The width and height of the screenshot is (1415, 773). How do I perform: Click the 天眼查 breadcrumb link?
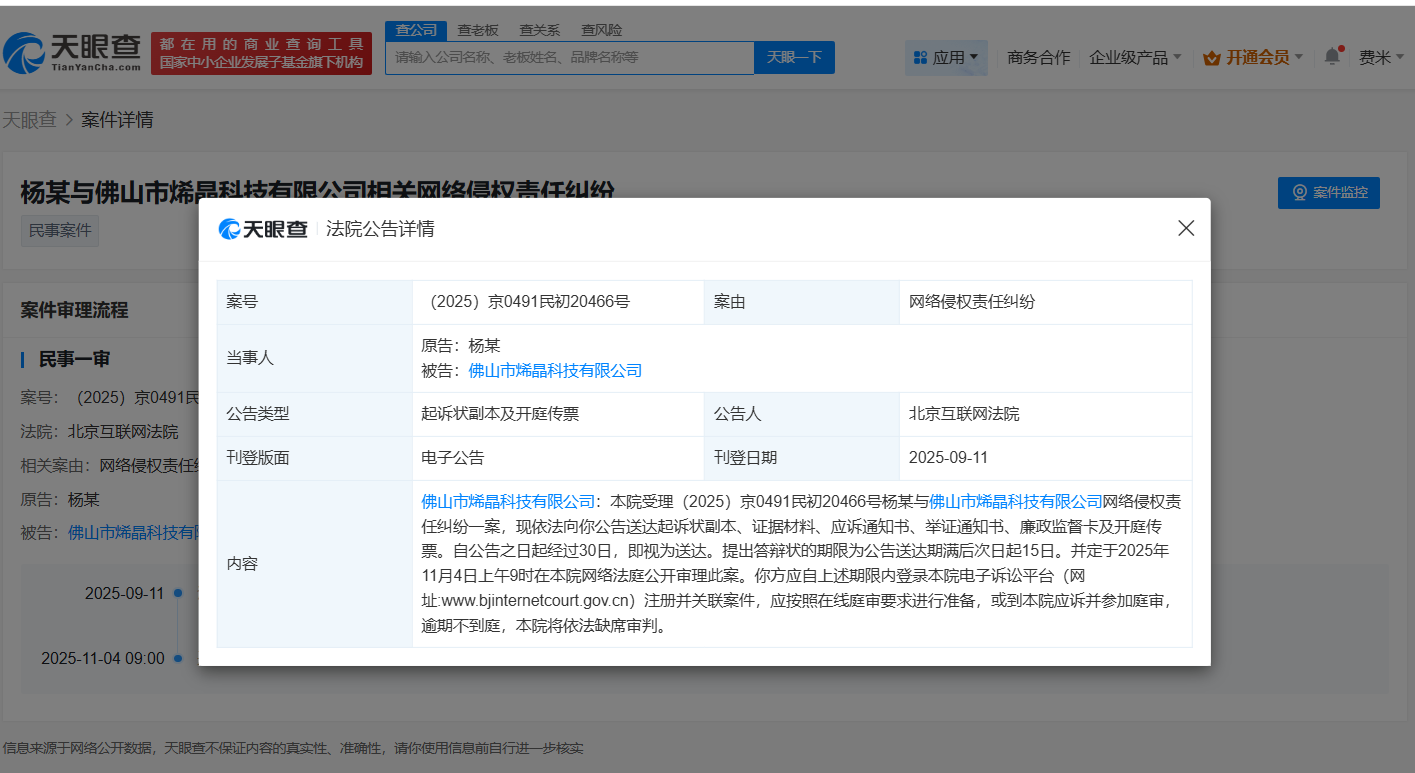[x=29, y=120]
